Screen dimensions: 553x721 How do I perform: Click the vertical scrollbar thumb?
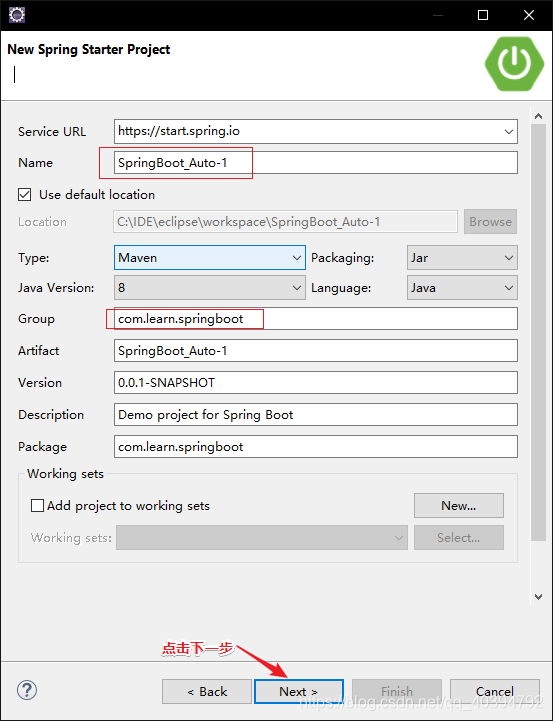(x=539, y=332)
